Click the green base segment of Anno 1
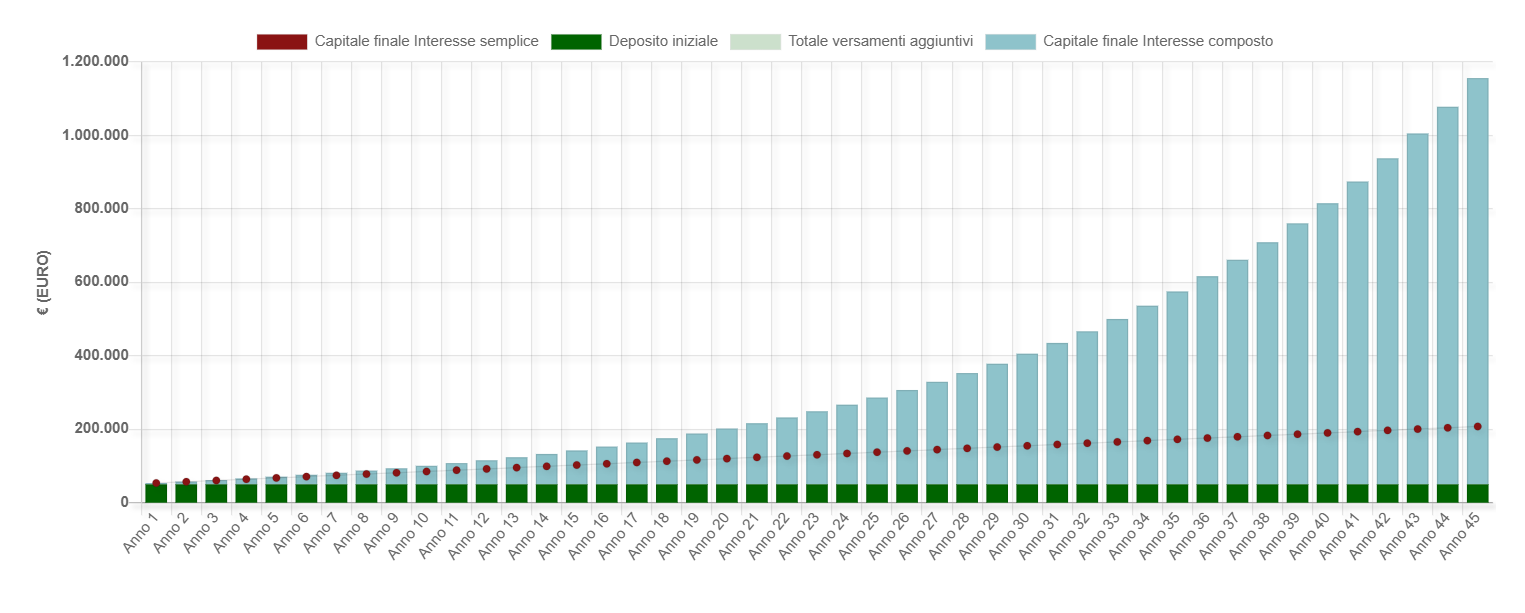The width and height of the screenshot is (1525, 613). tap(156, 493)
